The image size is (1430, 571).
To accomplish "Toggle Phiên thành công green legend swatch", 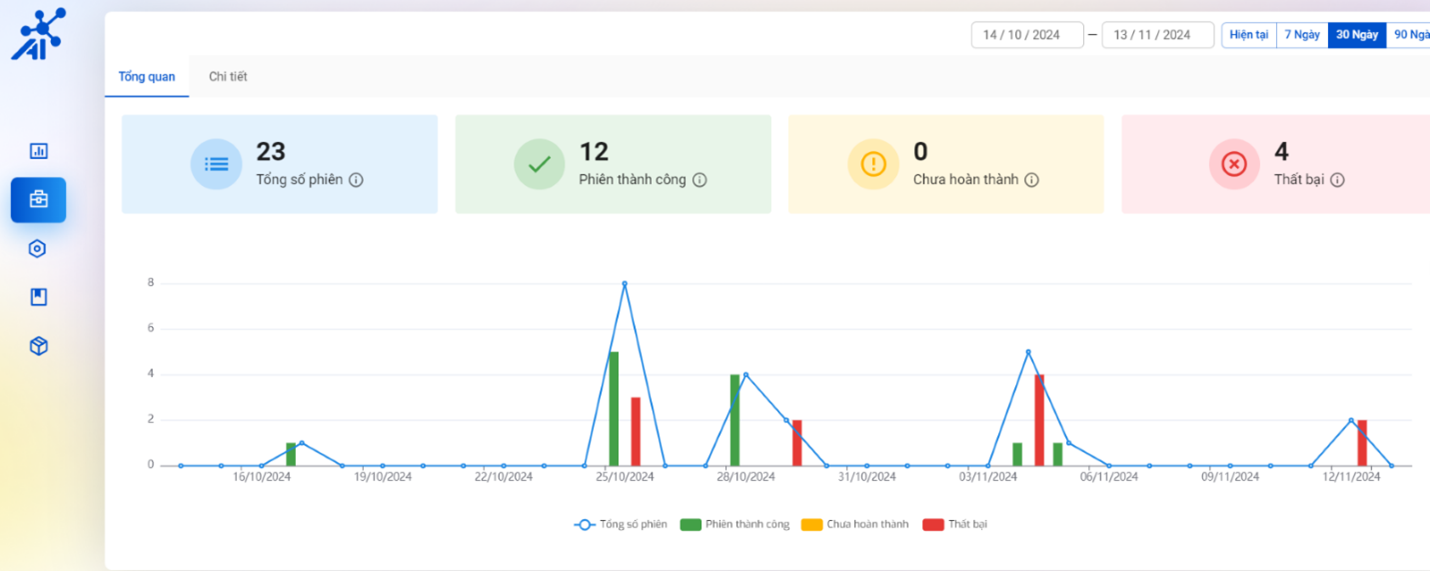I will (690, 524).
